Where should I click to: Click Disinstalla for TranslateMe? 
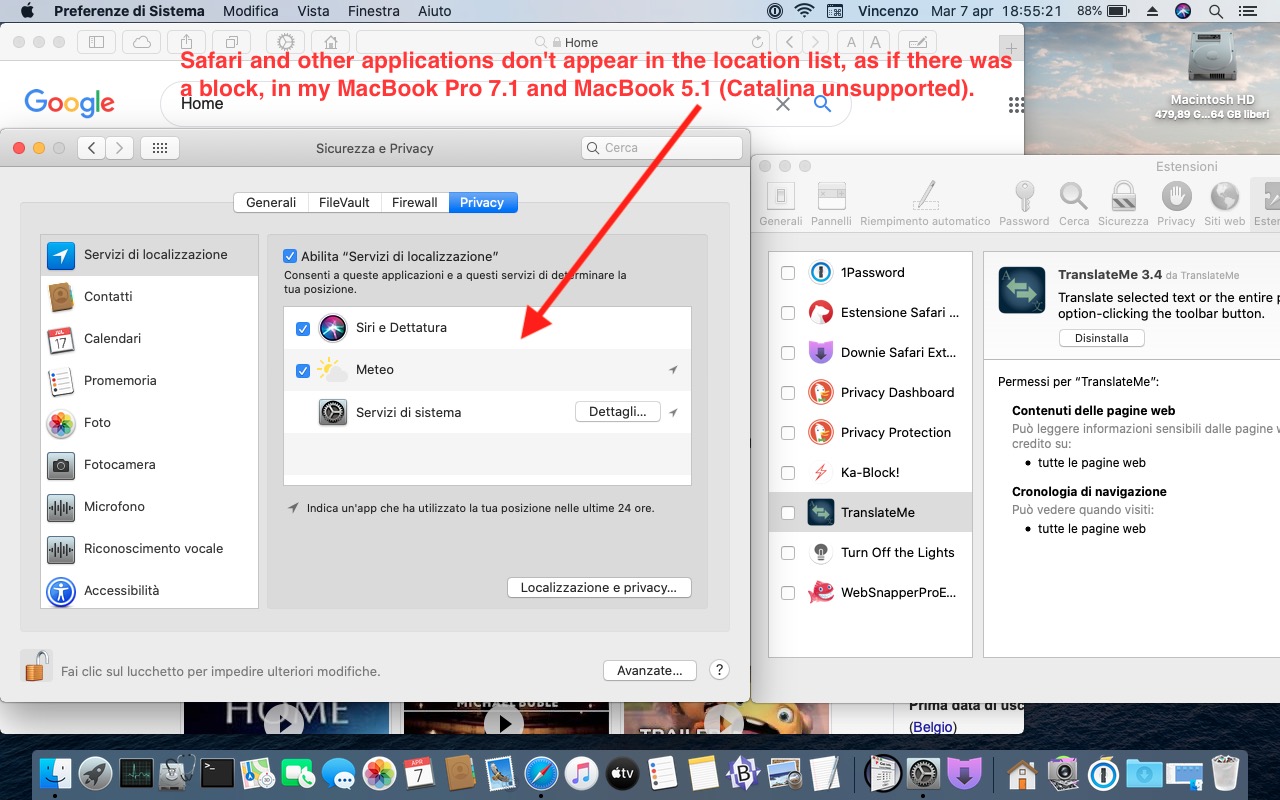tap(1102, 338)
